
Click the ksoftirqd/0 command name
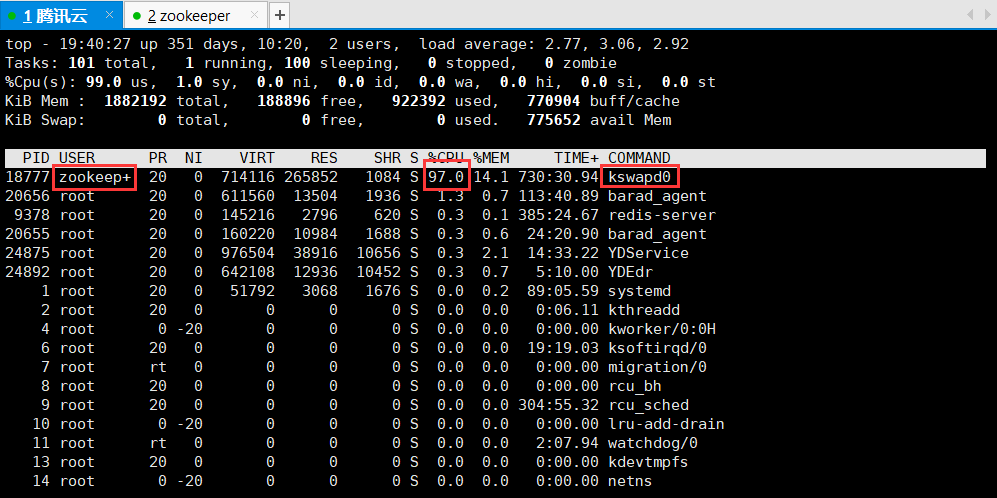pyautogui.click(x=657, y=348)
